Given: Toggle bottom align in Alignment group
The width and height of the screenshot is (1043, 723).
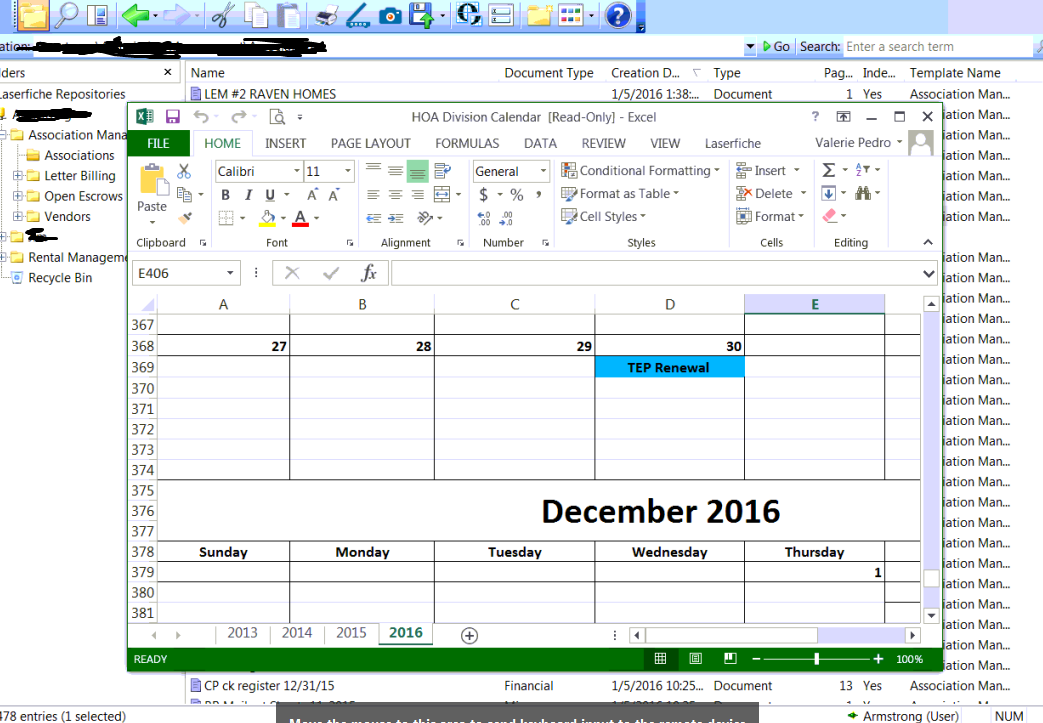Looking at the screenshot, I should (418, 171).
